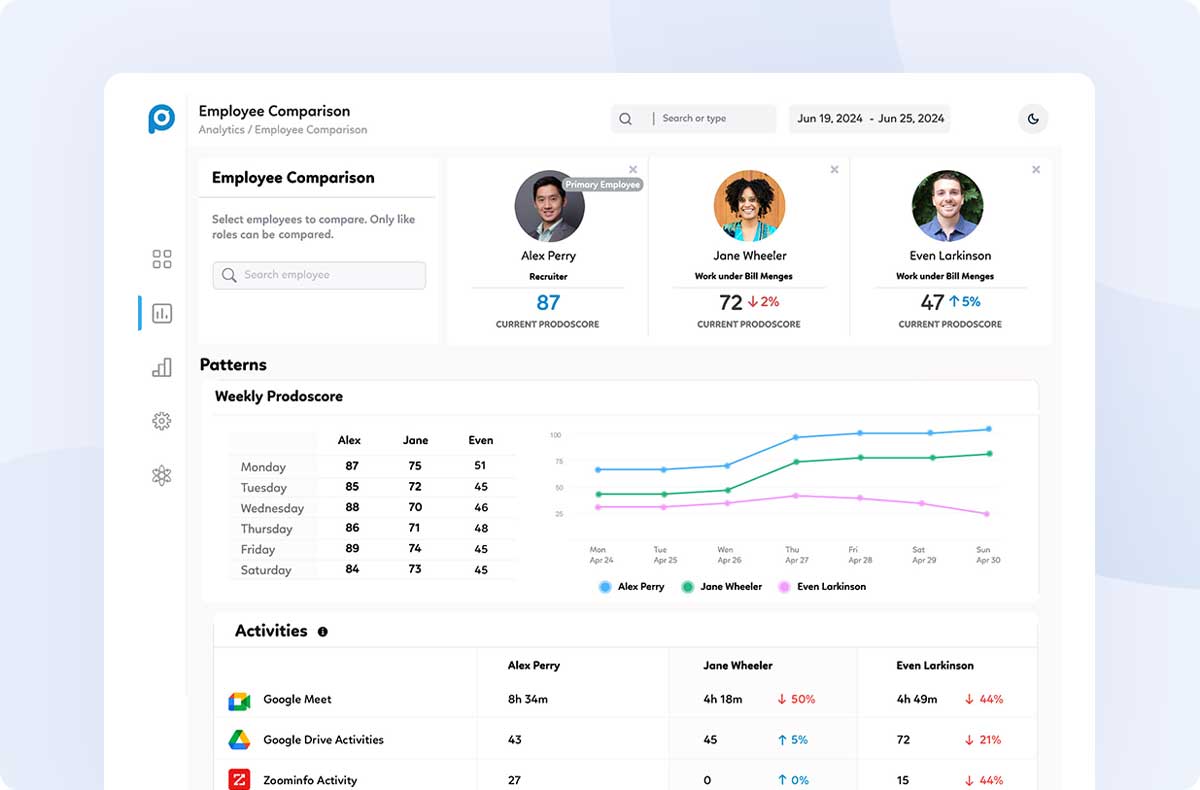The height and width of the screenshot is (790, 1200).
Task: Remove Jane Wheeler from comparison
Action: pyautogui.click(x=834, y=170)
